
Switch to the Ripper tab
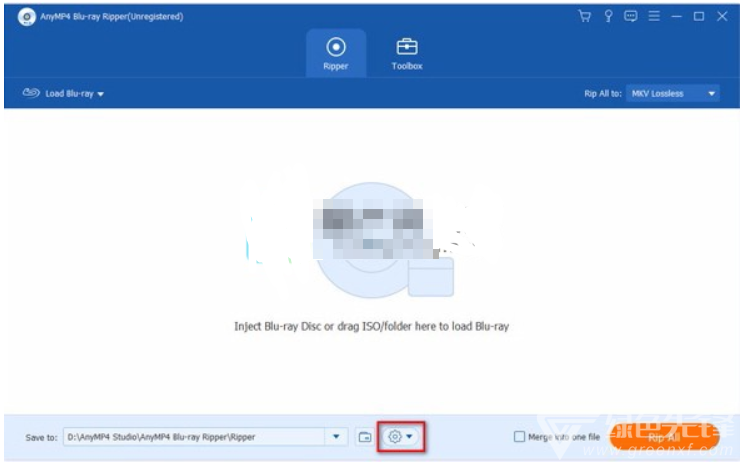coord(336,53)
